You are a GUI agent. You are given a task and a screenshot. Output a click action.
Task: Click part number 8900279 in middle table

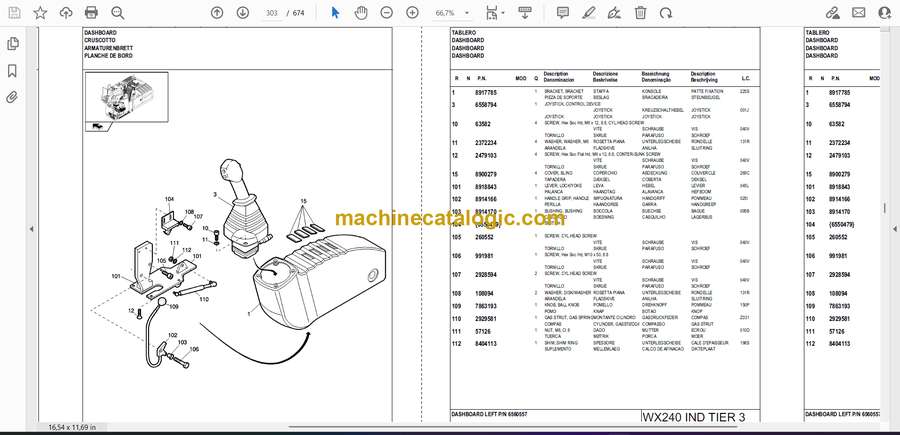(486, 174)
